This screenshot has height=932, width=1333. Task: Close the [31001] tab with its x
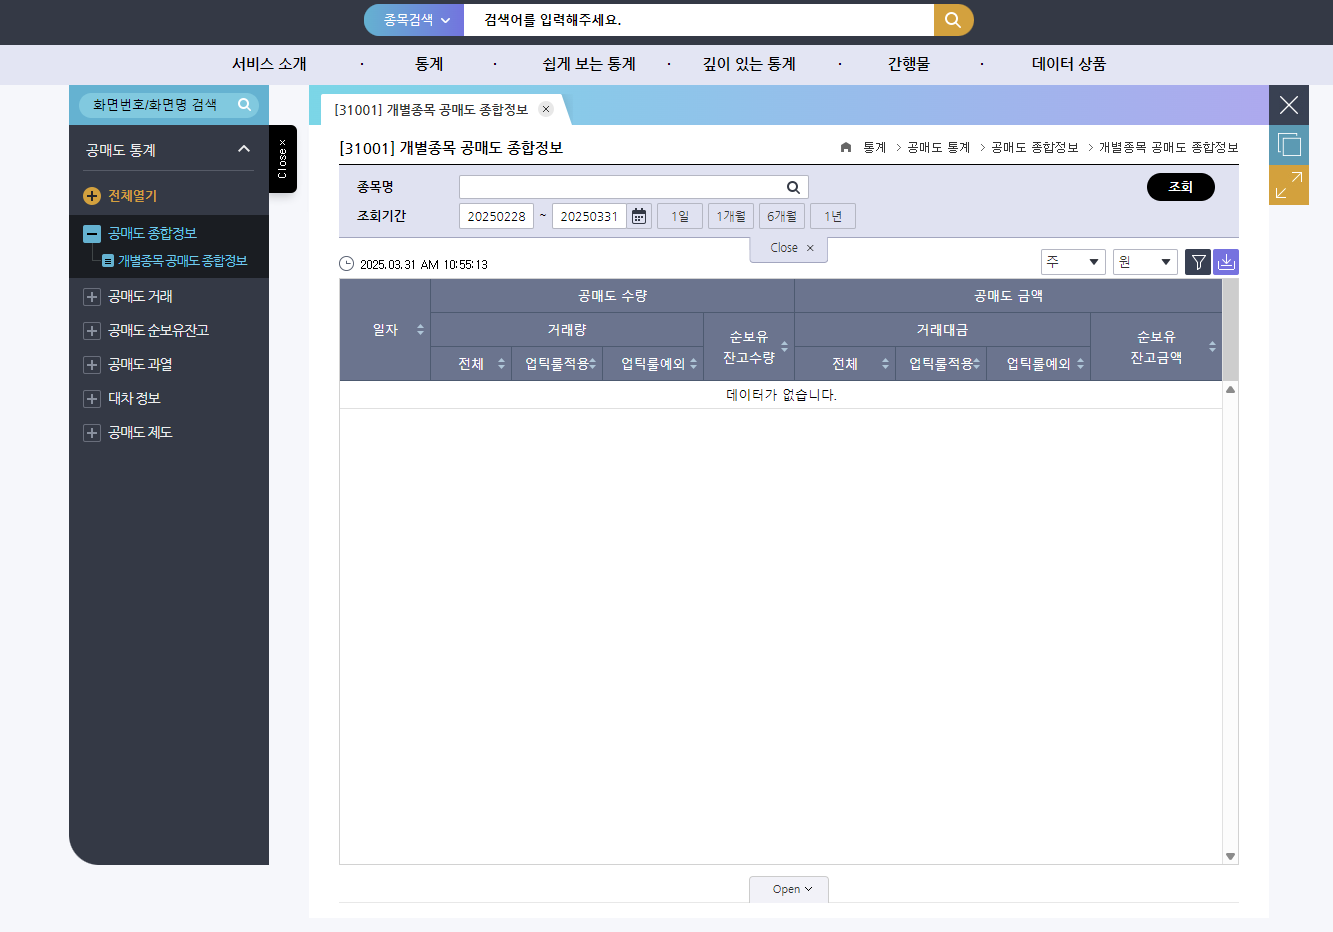click(x=546, y=109)
